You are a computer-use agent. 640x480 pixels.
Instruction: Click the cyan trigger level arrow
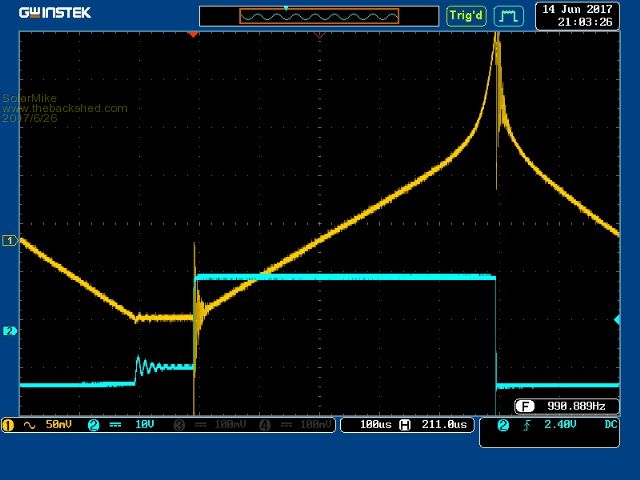click(x=617, y=320)
